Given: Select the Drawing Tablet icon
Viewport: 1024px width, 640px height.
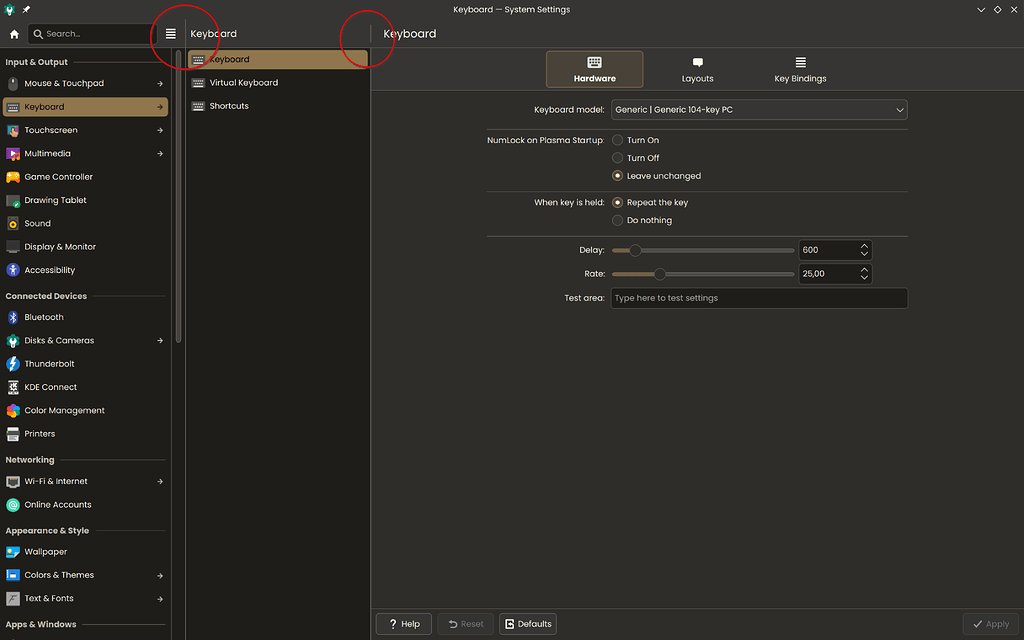Looking at the screenshot, I should [x=14, y=200].
